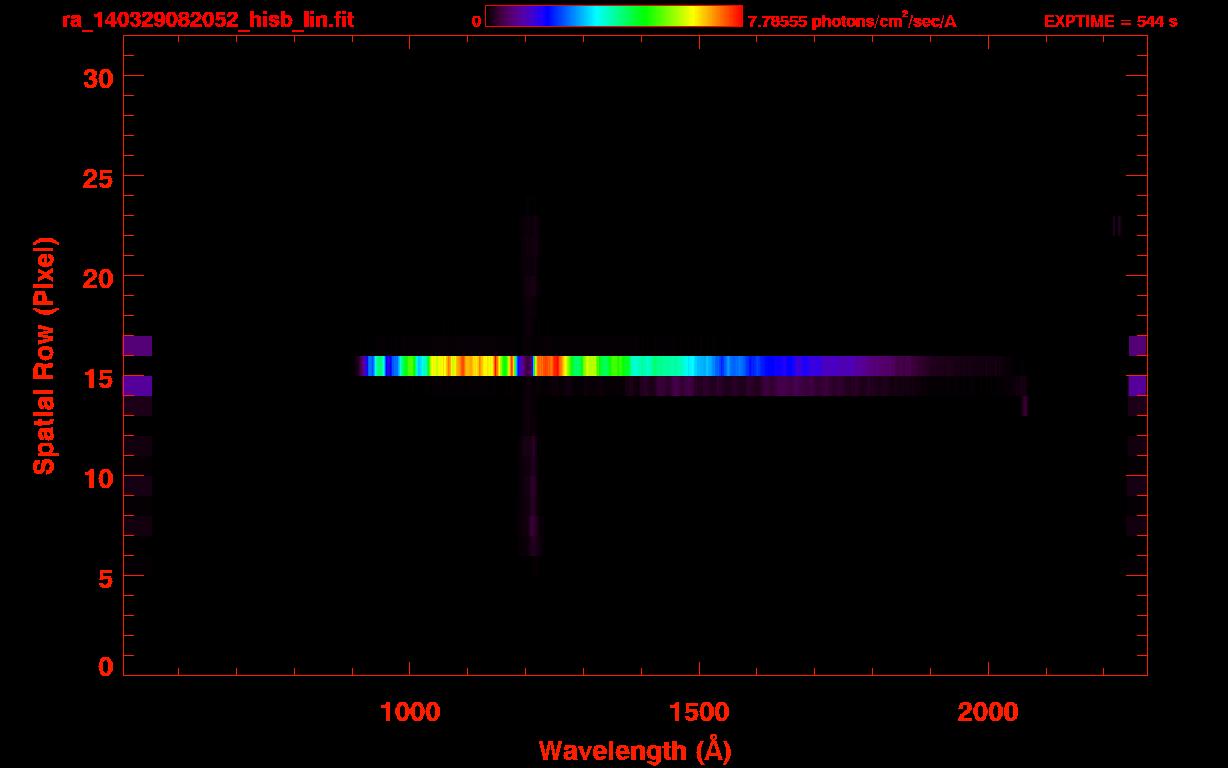Click the 1500 wavelength tick label
This screenshot has height=768, width=1228.
pyautogui.click(x=699, y=712)
